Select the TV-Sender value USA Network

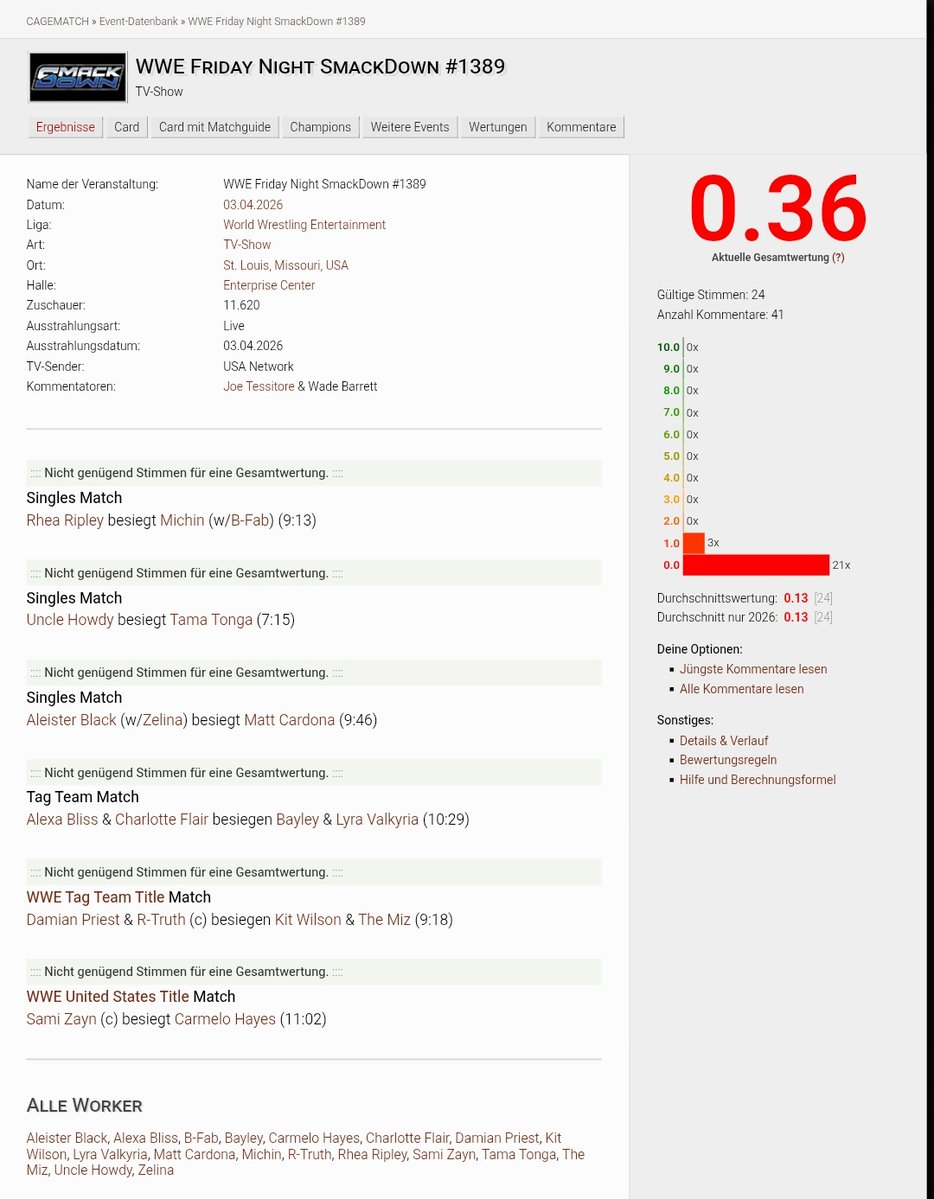[259, 366]
